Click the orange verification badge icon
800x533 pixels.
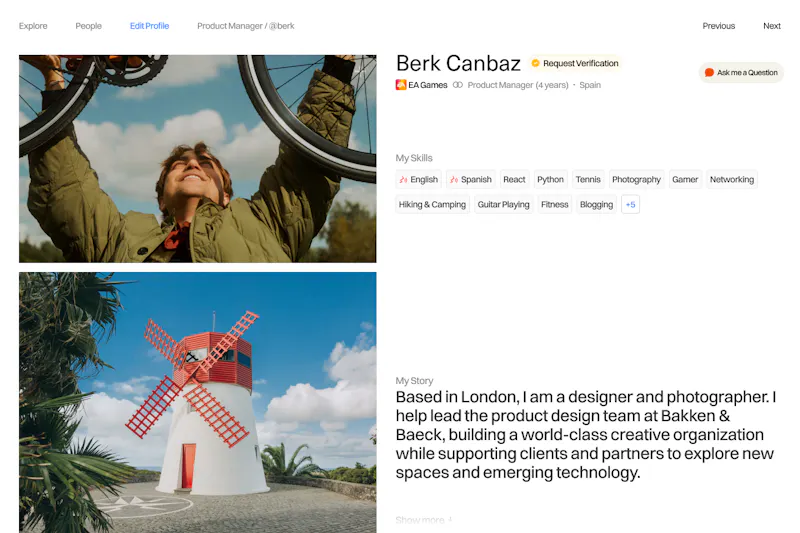pos(535,63)
